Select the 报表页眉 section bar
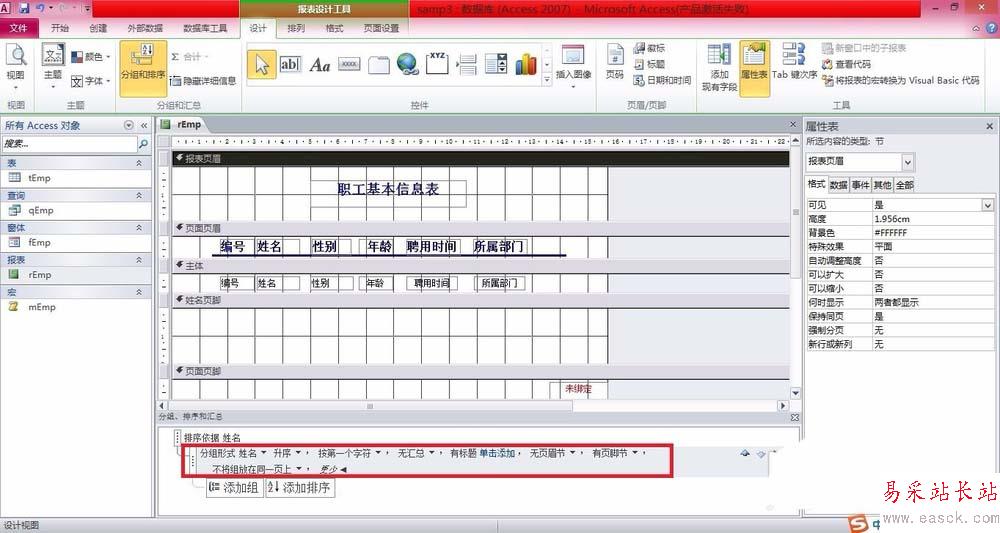1000x533 pixels. coord(481,158)
